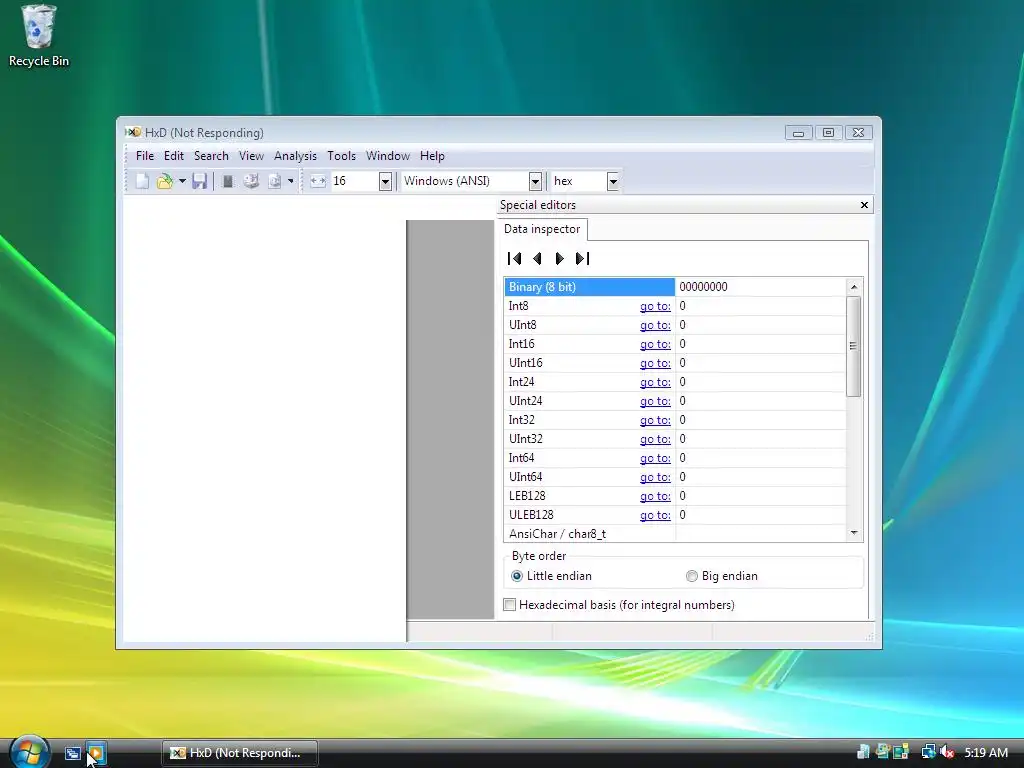Viewport: 1024px width, 768px height.
Task: Select the Binary (8 bit) row
Action: click(590, 287)
